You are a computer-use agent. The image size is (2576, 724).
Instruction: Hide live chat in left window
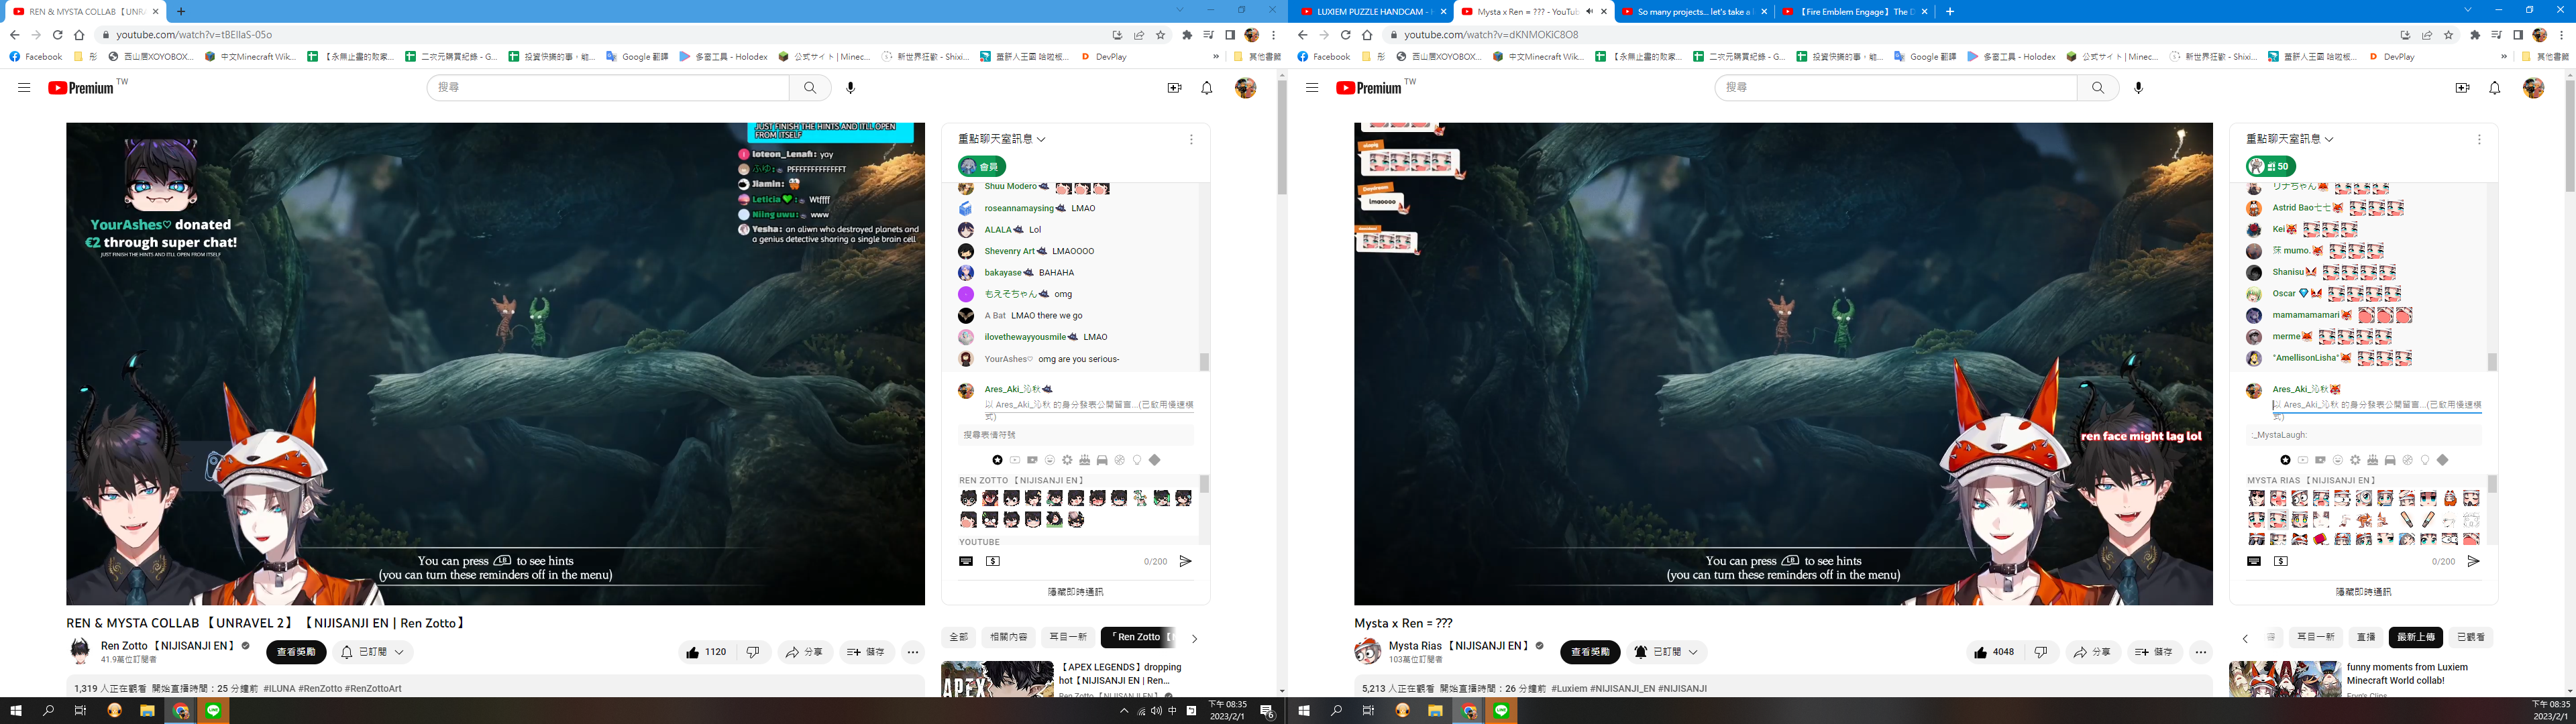pos(1075,592)
